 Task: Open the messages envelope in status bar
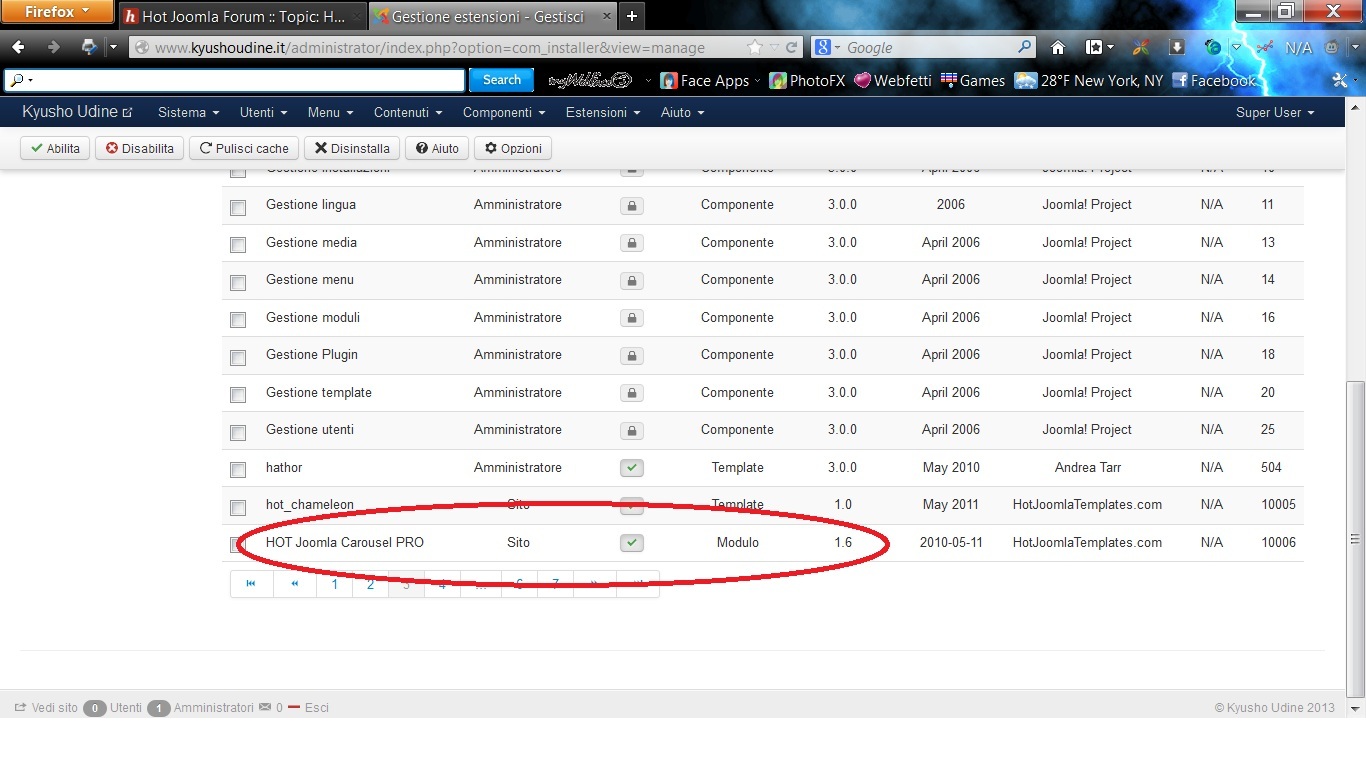(x=264, y=707)
